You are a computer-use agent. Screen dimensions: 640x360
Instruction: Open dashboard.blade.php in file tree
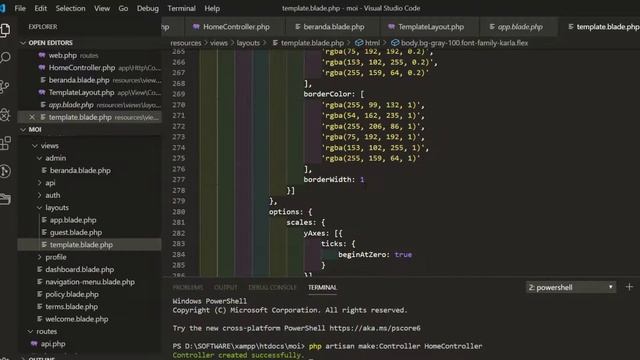pos(89,269)
